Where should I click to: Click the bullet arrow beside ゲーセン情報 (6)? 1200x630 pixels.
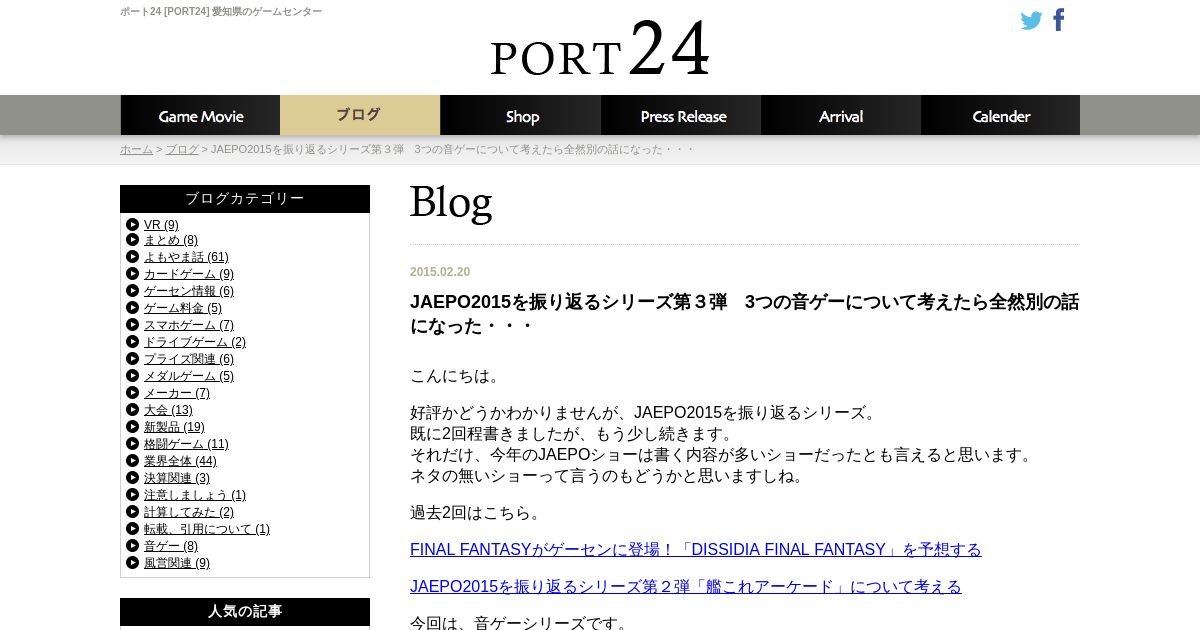click(132, 291)
